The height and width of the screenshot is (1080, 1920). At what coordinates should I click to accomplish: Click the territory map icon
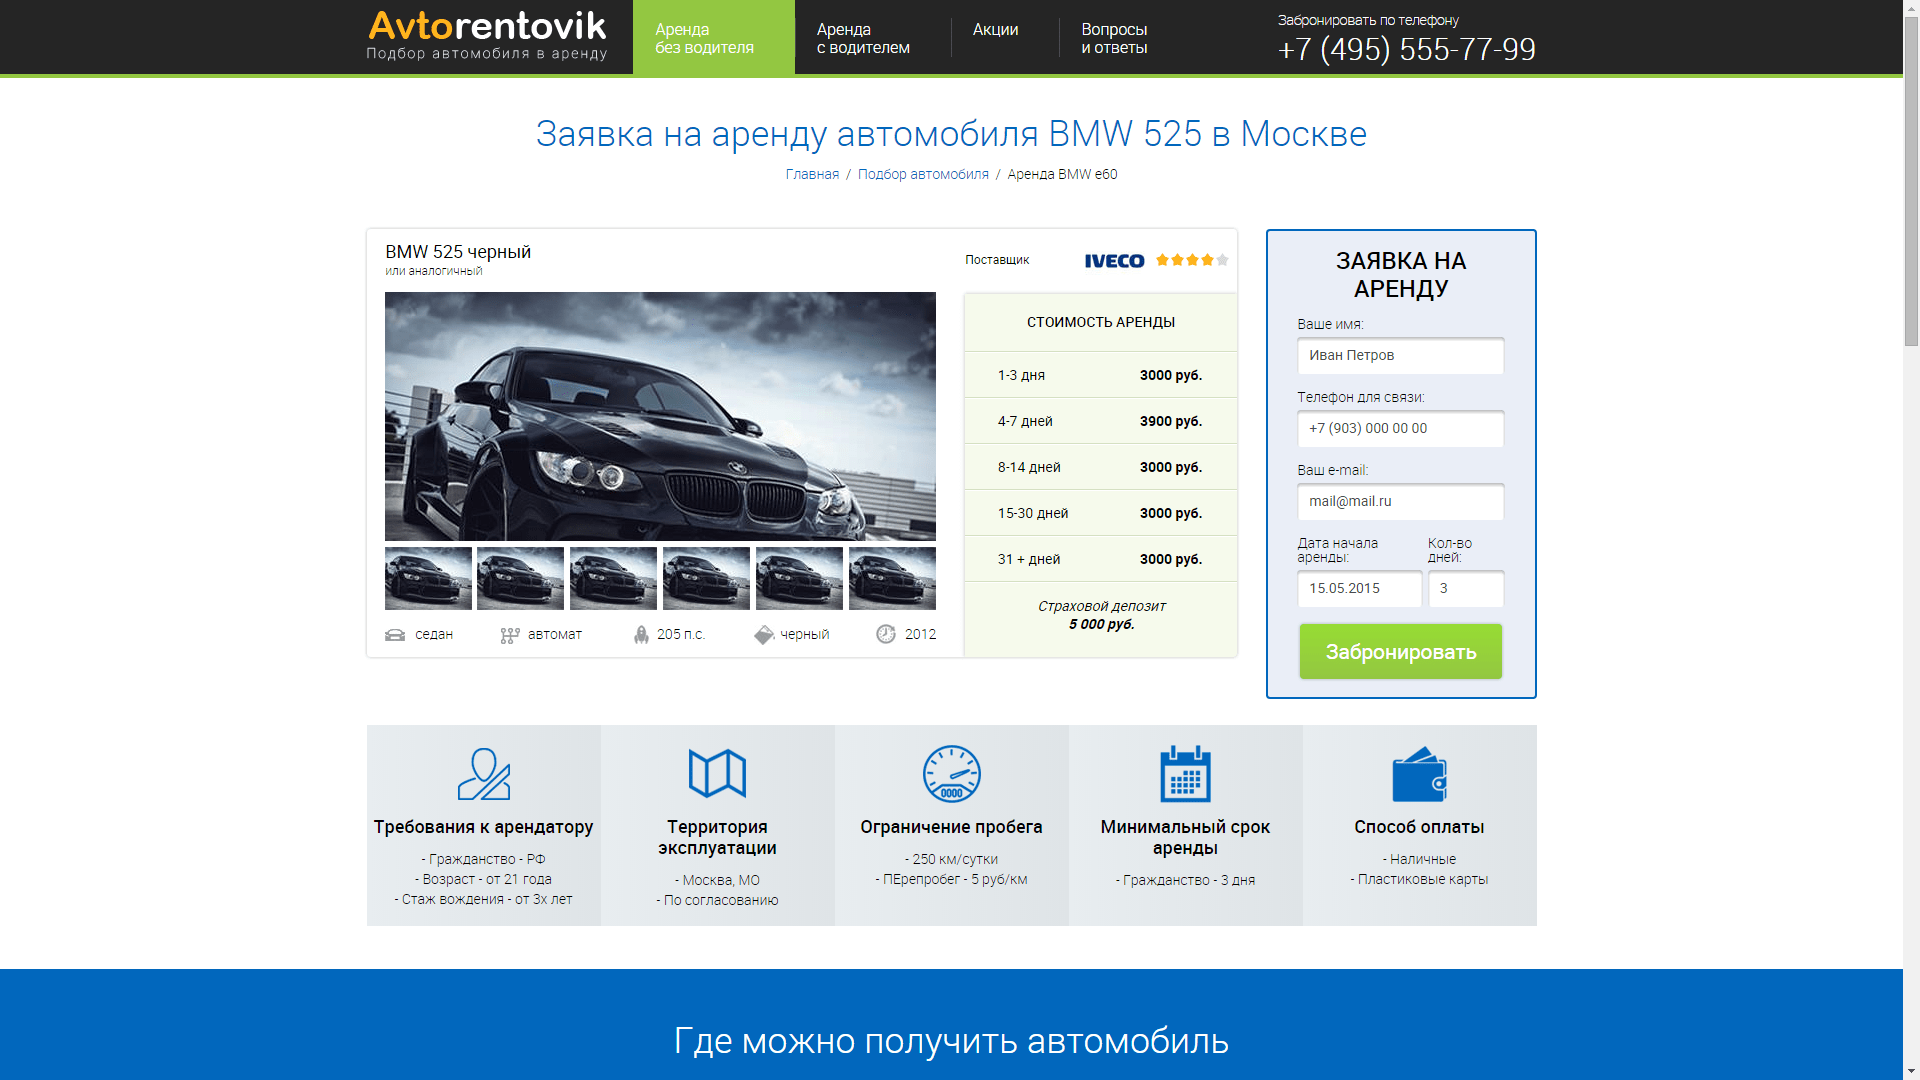click(718, 773)
